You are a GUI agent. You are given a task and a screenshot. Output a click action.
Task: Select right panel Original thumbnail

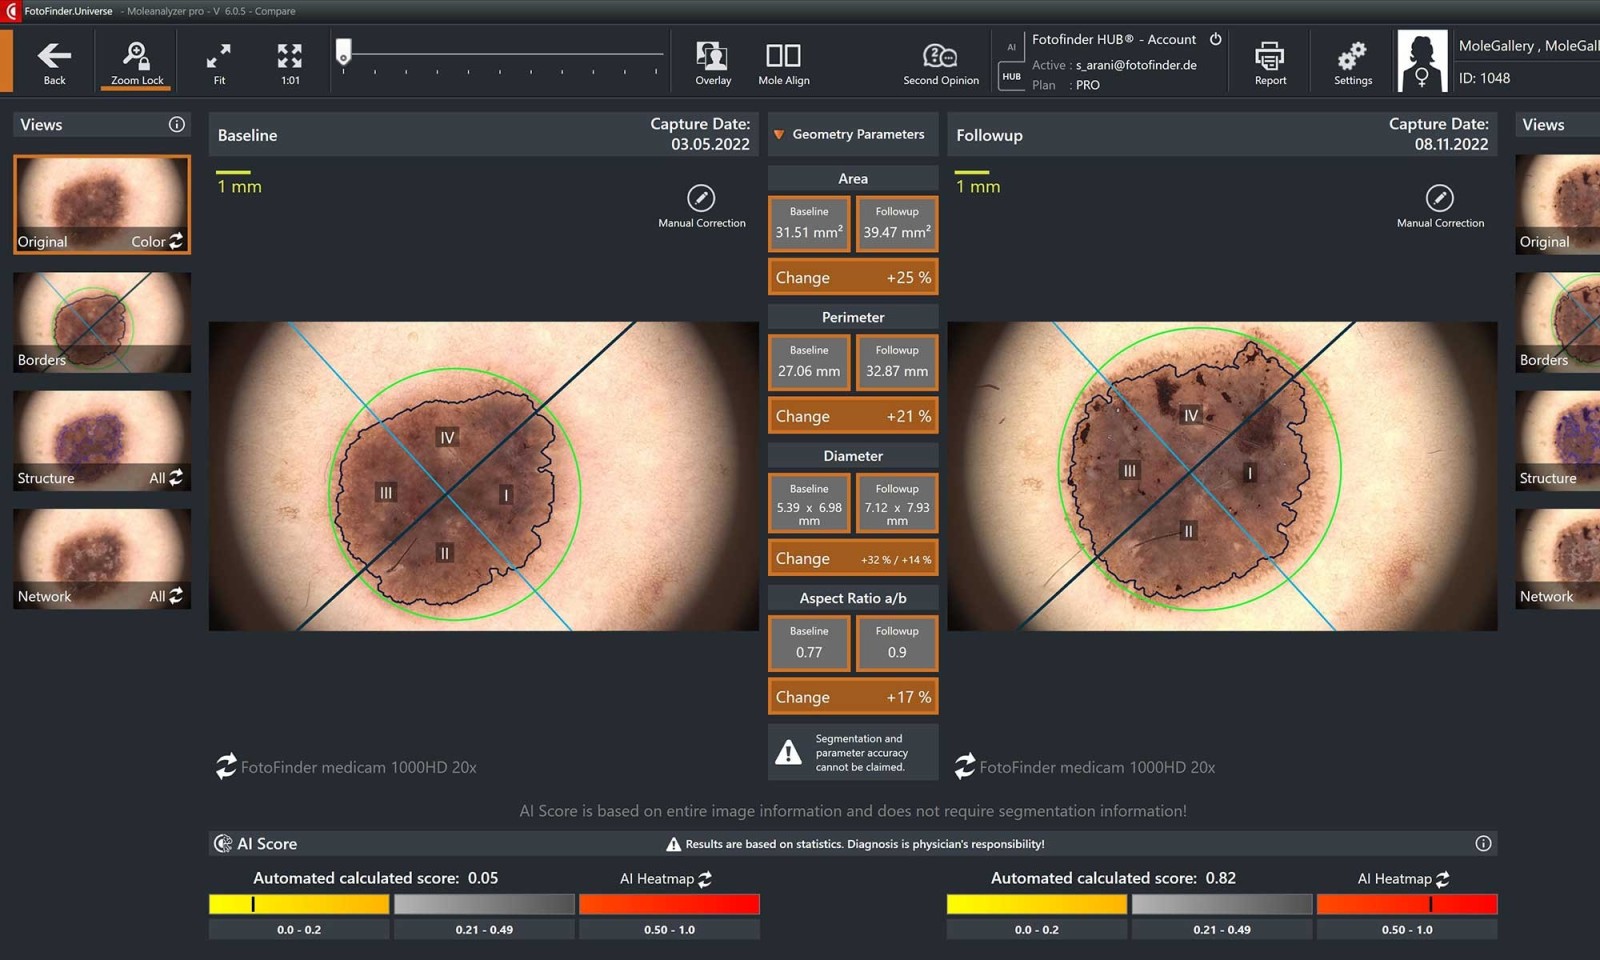tap(1558, 204)
